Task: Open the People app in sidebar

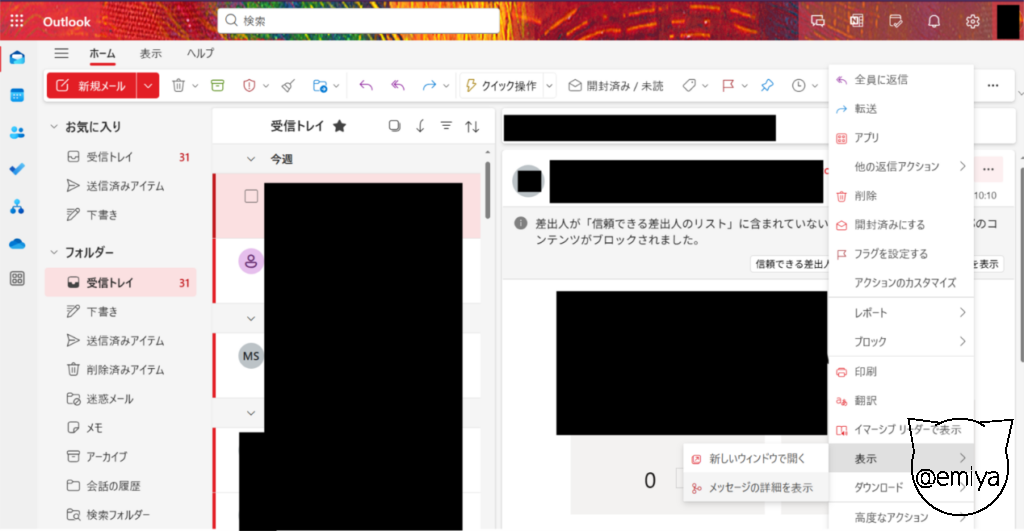Action: (x=17, y=133)
